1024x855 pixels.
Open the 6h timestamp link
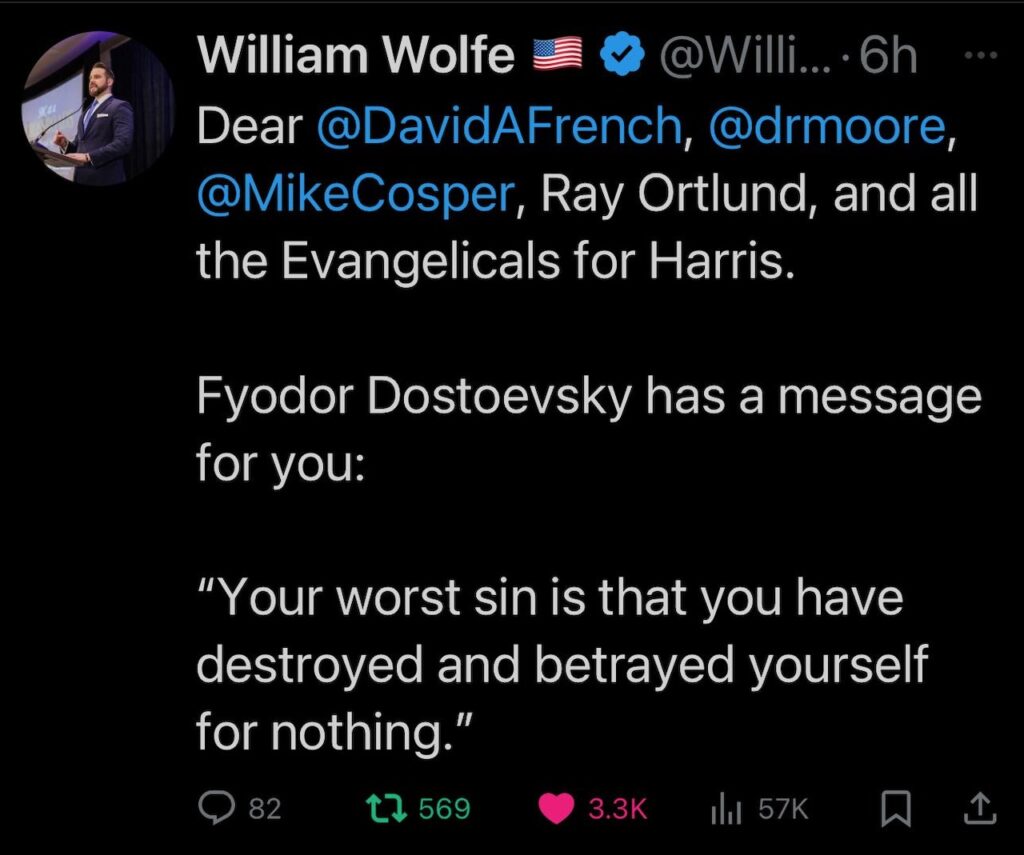click(x=889, y=57)
